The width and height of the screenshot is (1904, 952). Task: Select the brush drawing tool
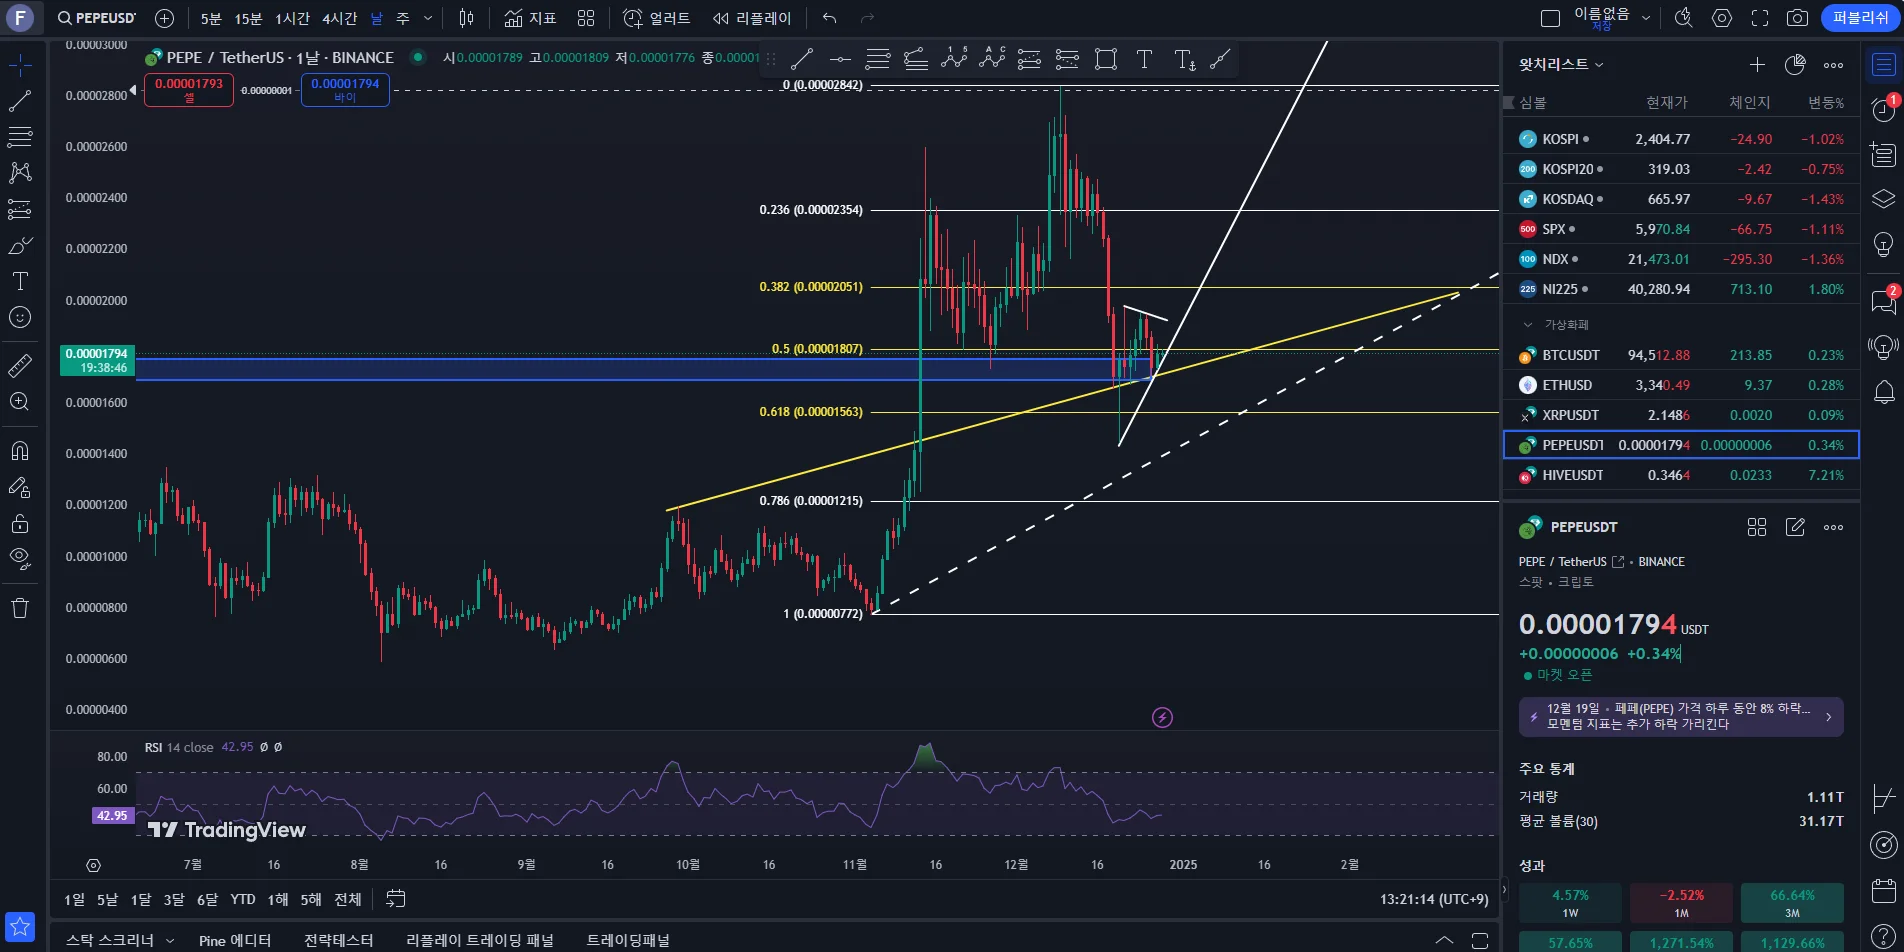point(20,245)
